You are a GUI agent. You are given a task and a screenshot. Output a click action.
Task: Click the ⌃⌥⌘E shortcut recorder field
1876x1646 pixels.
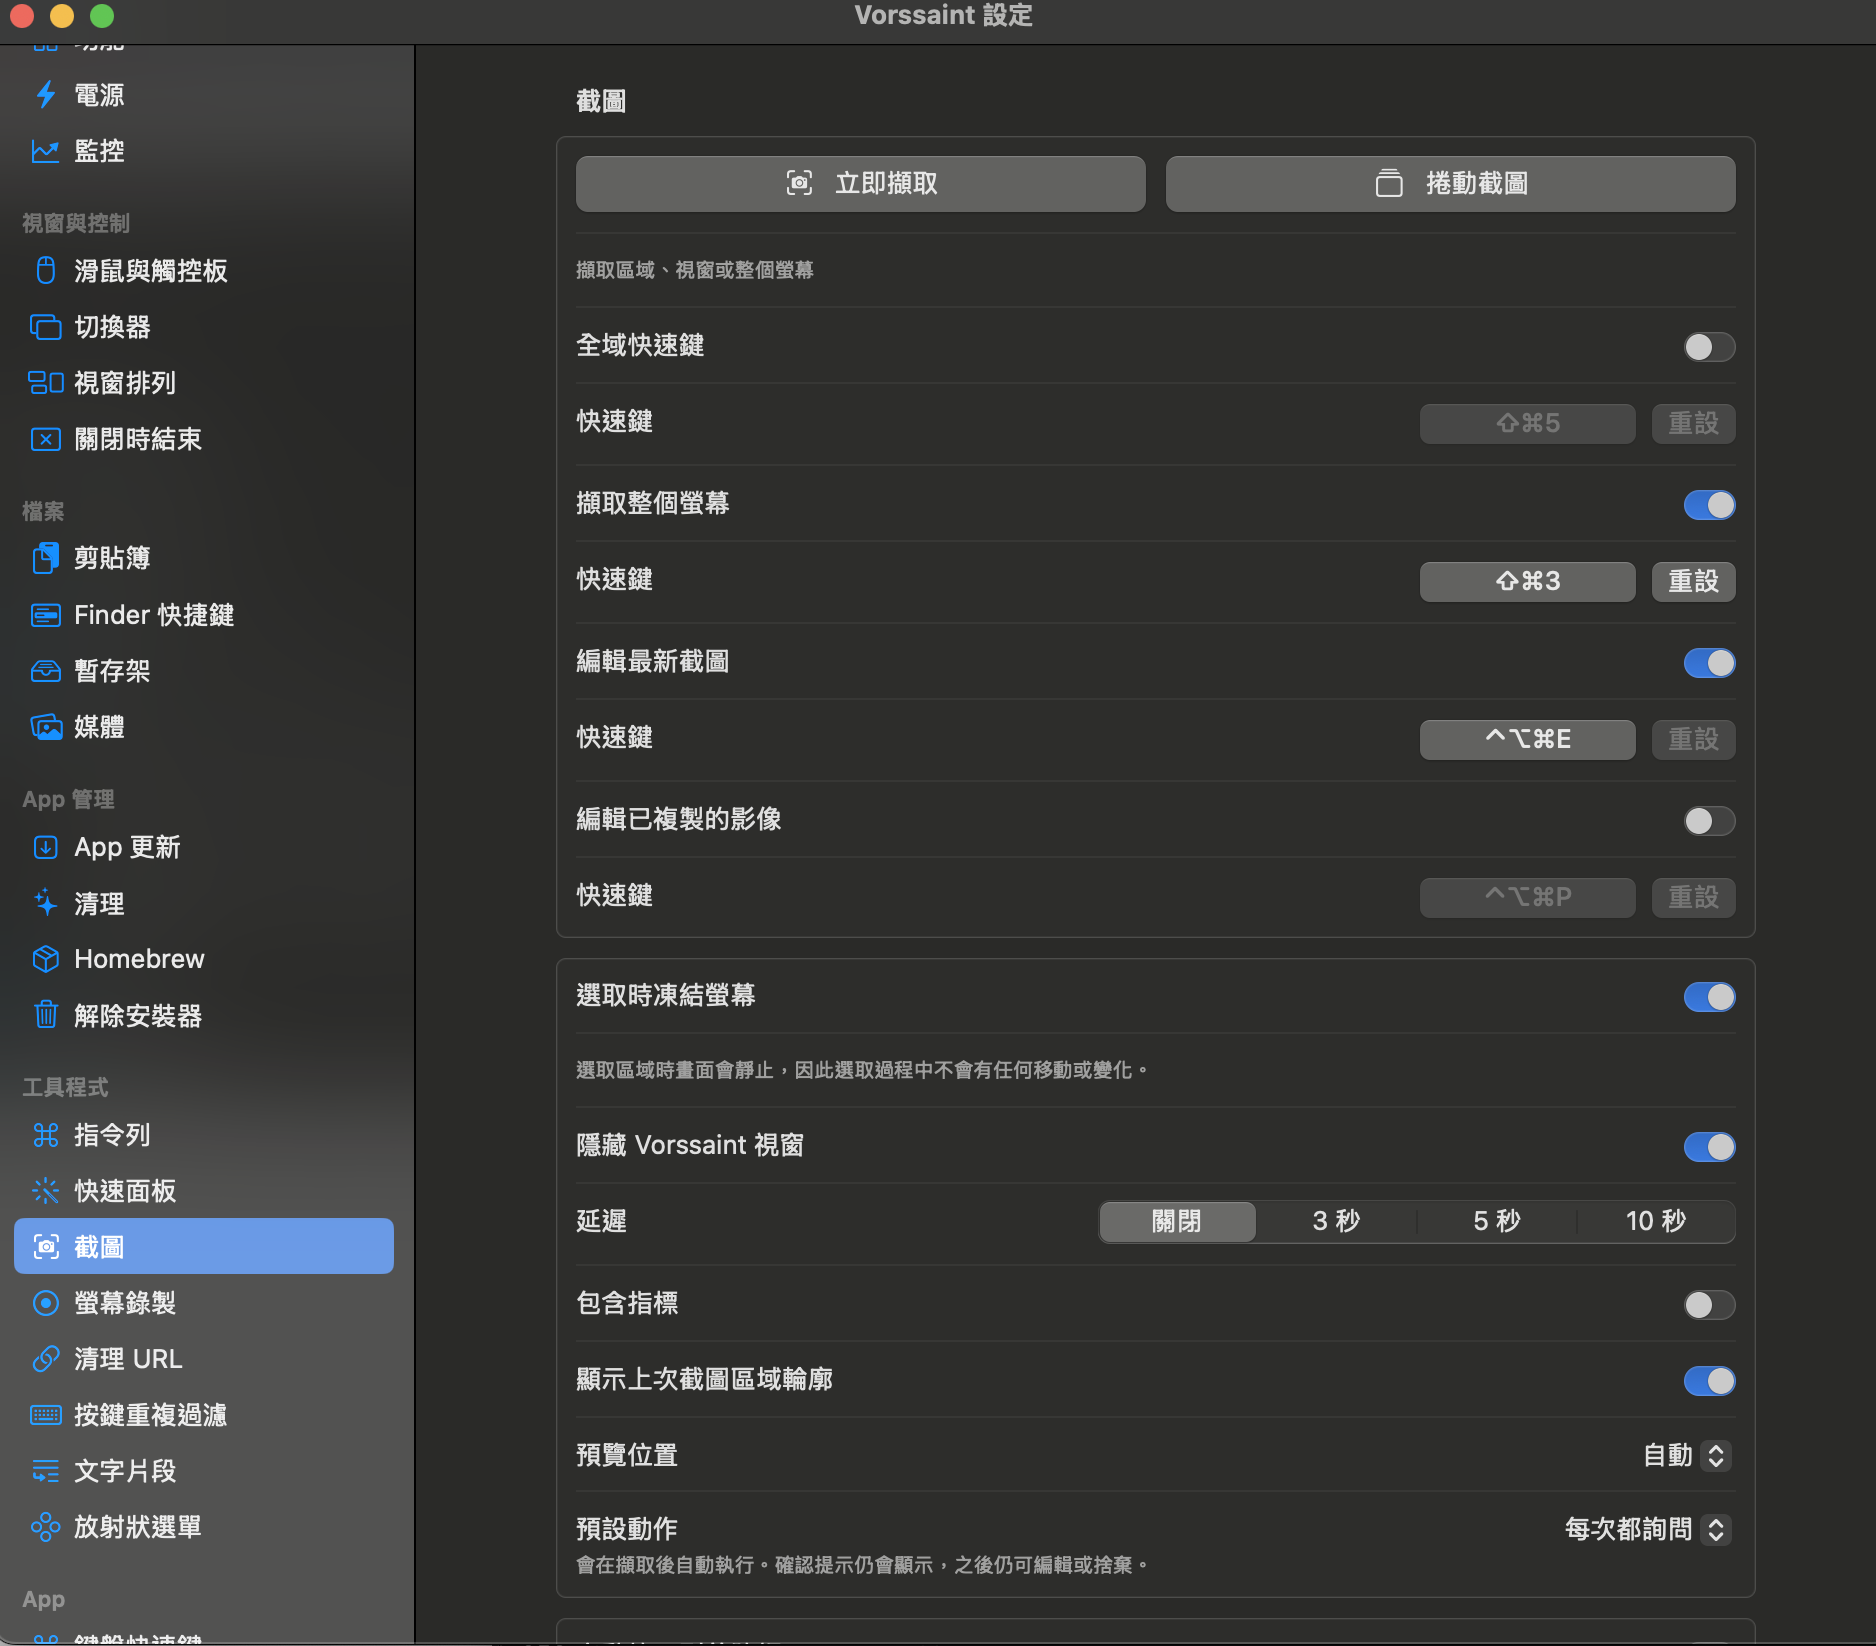(x=1528, y=739)
